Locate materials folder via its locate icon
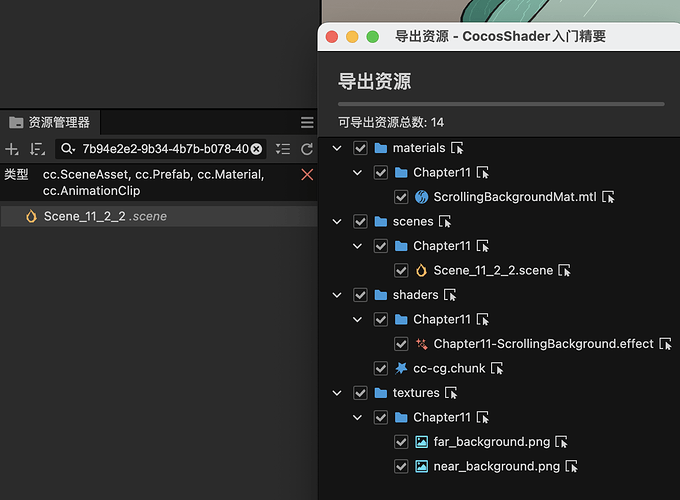This screenshot has width=680, height=500. coord(457,148)
